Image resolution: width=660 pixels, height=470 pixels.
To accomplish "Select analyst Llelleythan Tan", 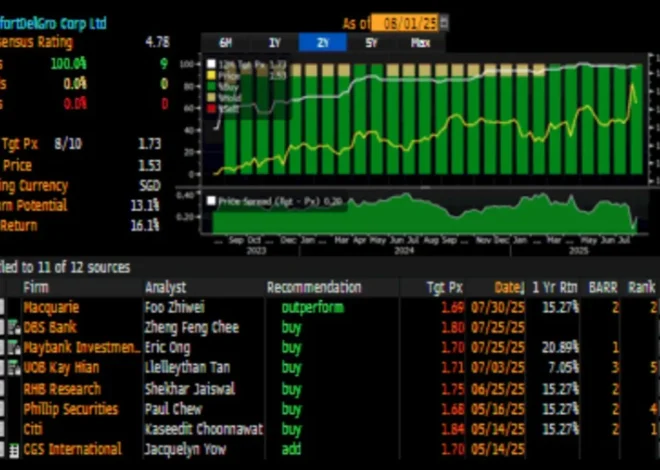I will 187,368.
